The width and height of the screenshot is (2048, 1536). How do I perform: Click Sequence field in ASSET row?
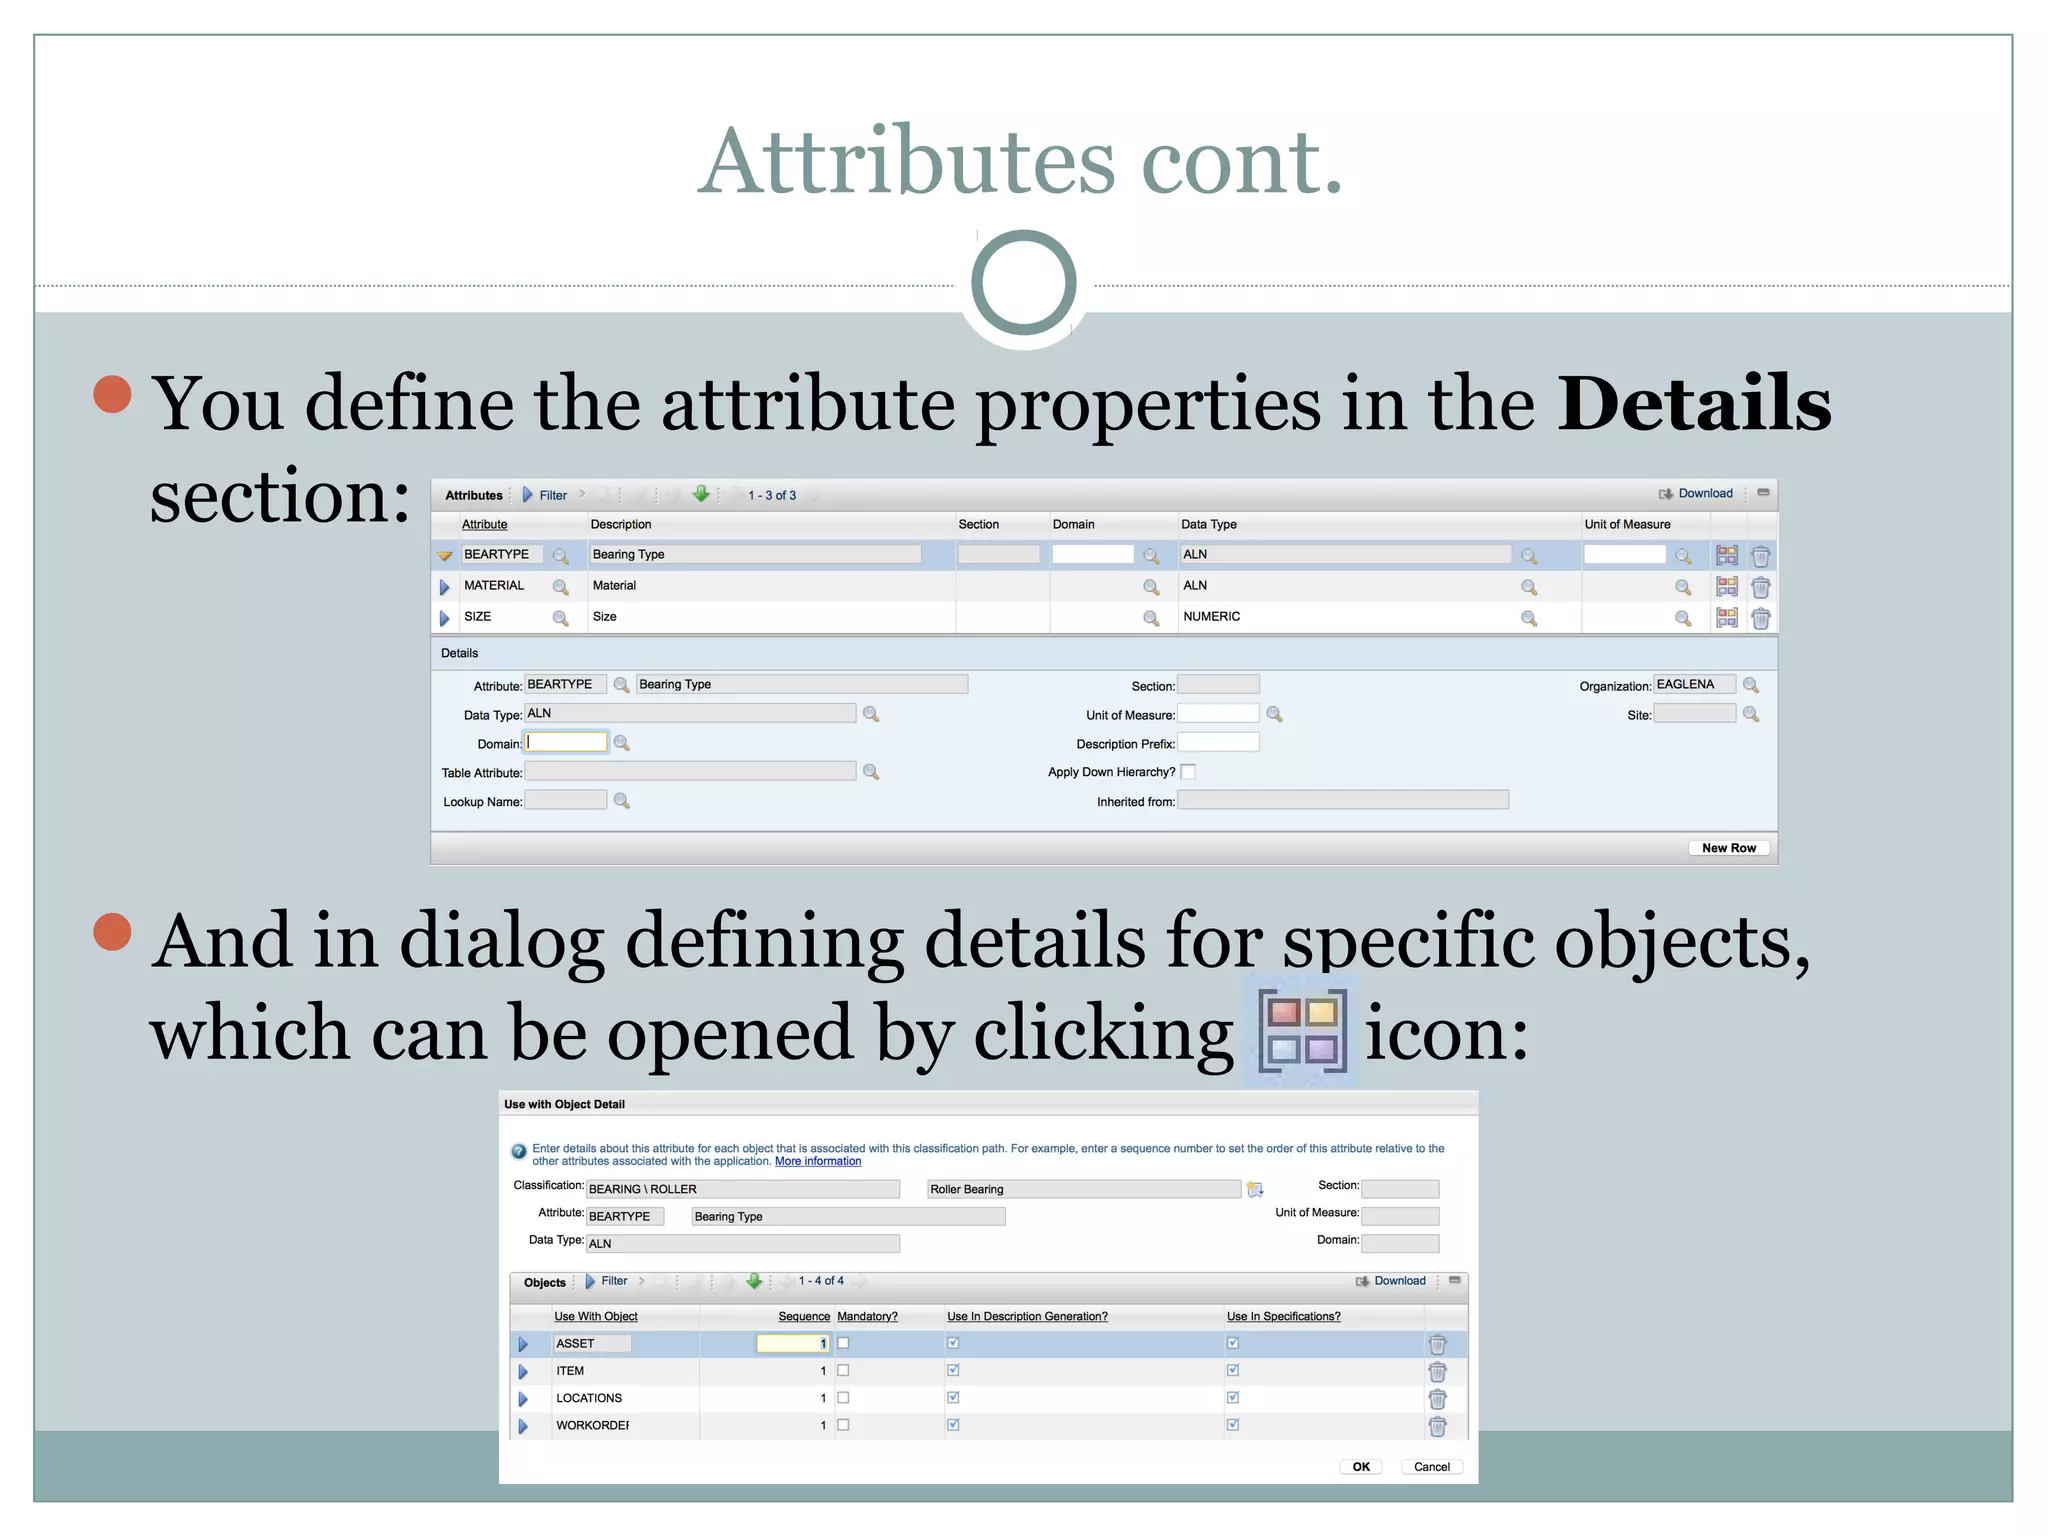pyautogui.click(x=793, y=1343)
